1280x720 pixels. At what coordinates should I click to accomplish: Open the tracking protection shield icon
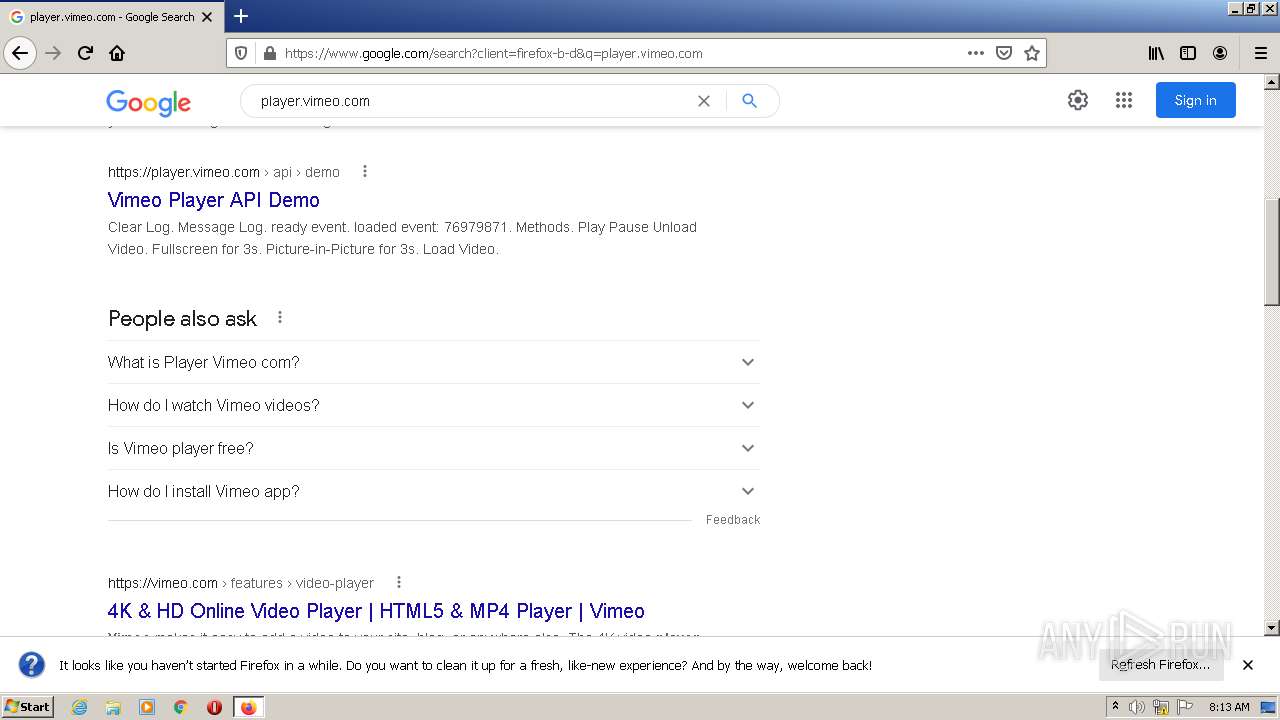(241, 53)
